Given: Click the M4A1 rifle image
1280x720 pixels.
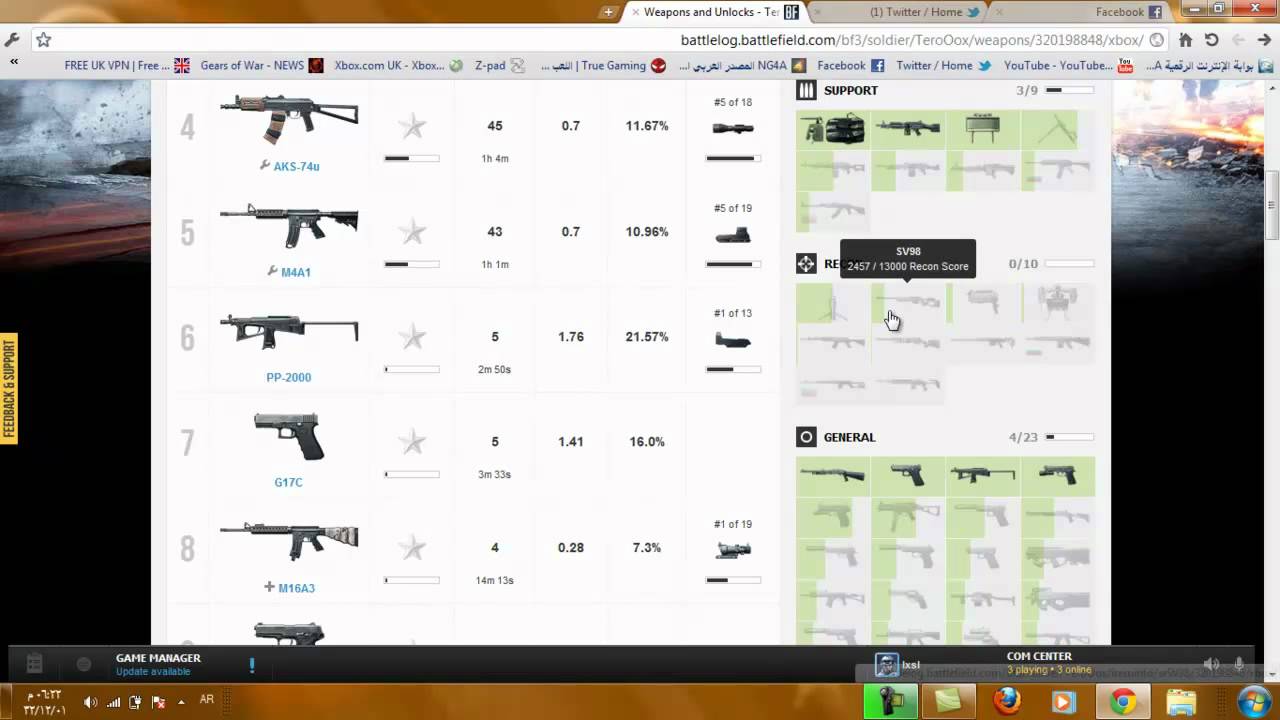Looking at the screenshot, I should click(289, 226).
